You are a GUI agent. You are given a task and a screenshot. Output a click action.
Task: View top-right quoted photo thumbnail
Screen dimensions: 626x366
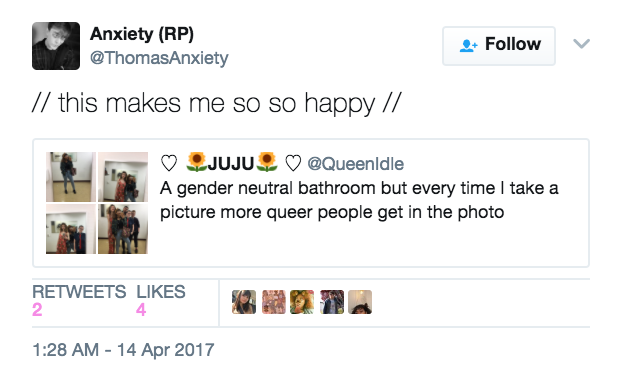(x=123, y=177)
